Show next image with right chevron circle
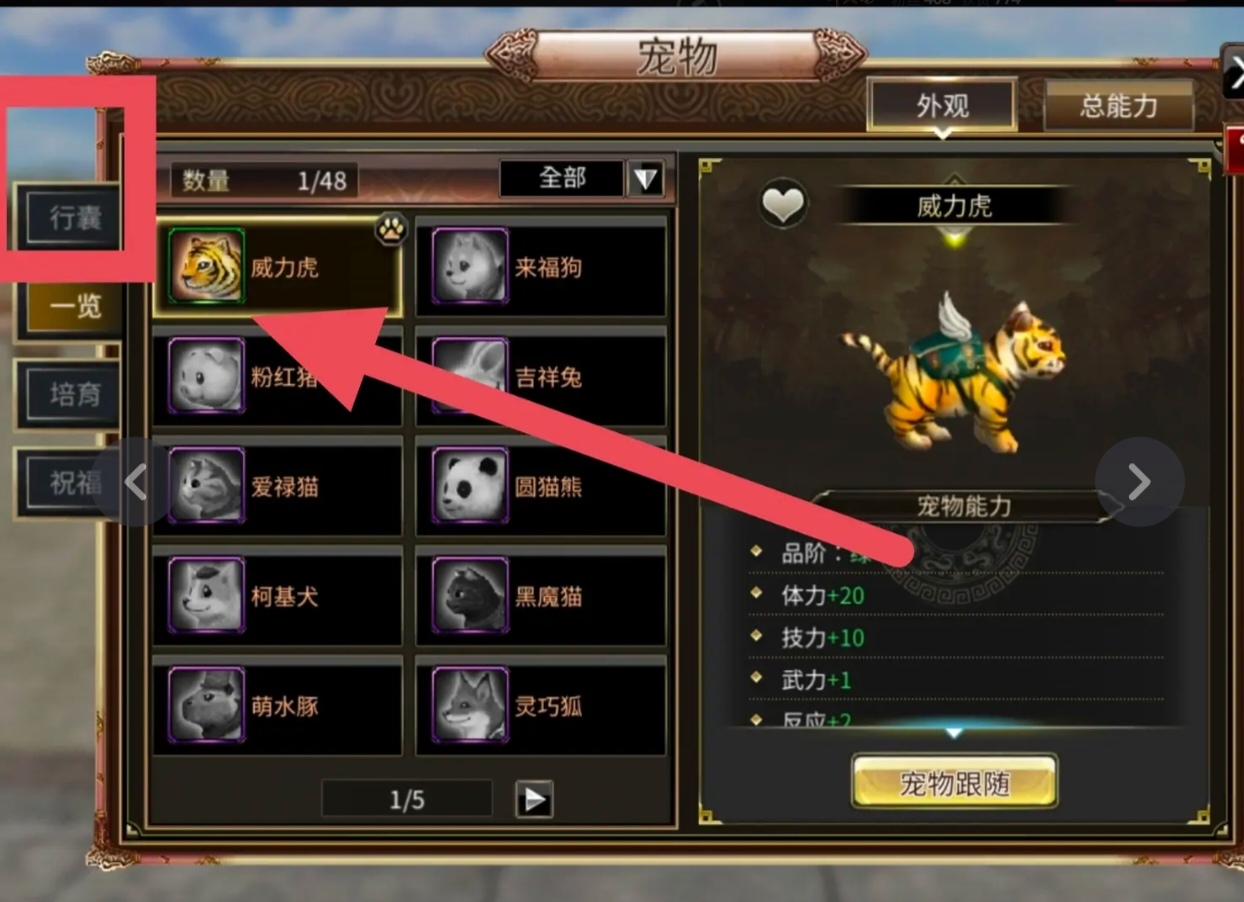 click(x=1139, y=482)
